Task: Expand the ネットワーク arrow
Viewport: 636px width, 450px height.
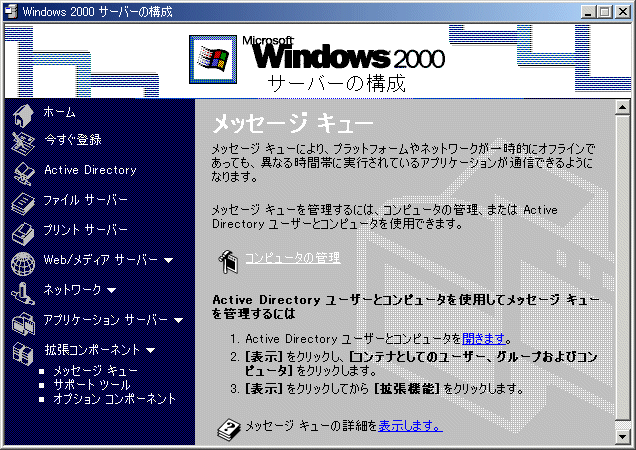Action: [x=112, y=290]
